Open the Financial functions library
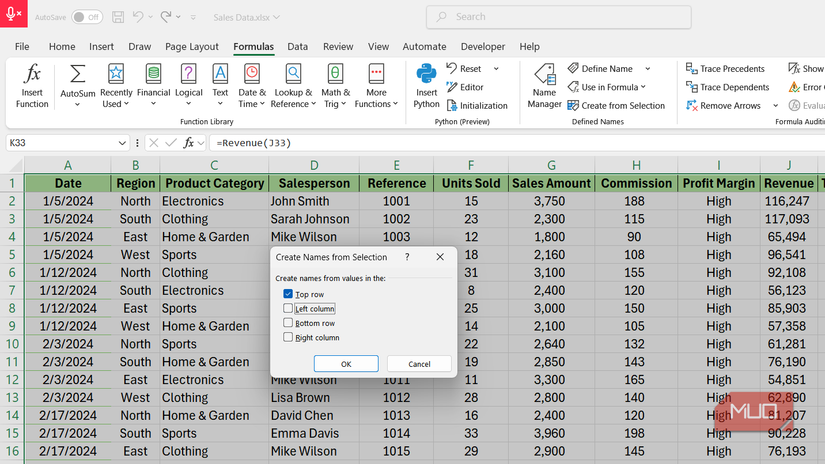 (153, 86)
